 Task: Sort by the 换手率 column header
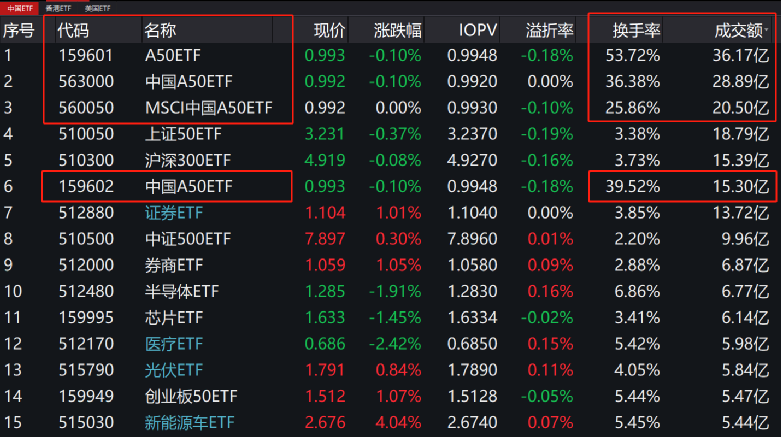coord(636,30)
